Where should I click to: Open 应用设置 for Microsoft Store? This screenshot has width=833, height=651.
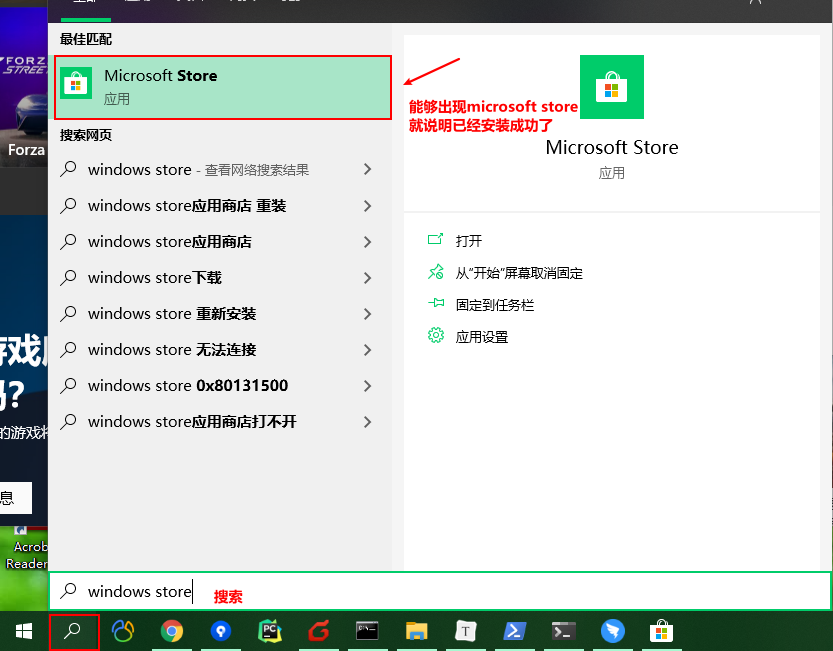point(482,337)
